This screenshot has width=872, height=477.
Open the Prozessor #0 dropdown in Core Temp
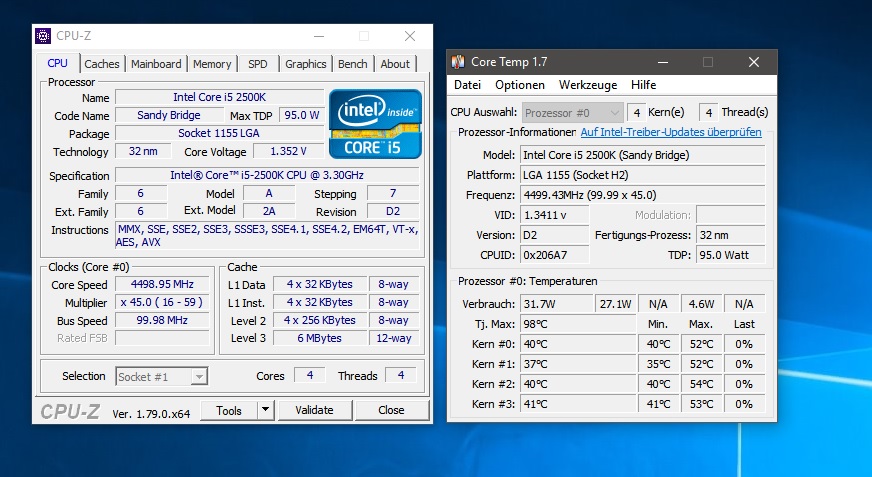point(572,113)
